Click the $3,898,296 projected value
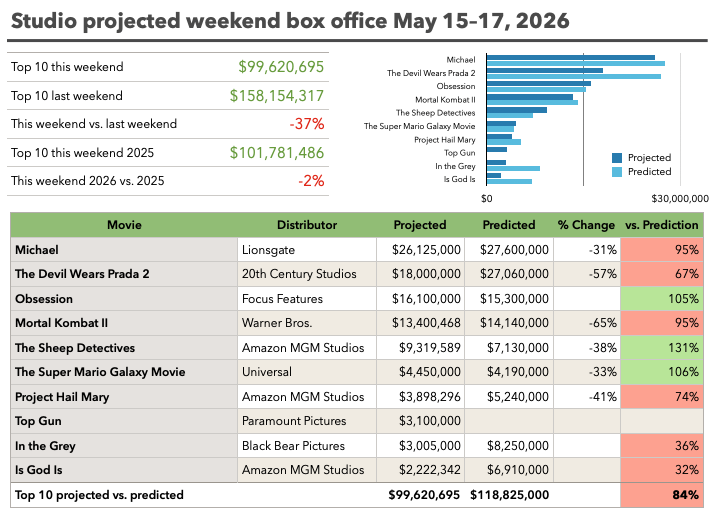 [429, 396]
